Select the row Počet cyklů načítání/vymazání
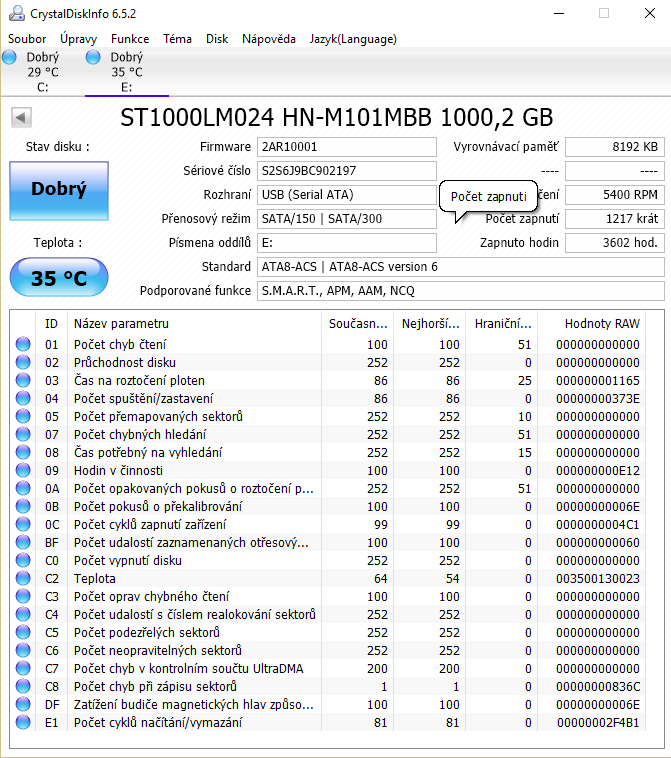Viewport: 671px width, 758px height. pyautogui.click(x=328, y=722)
